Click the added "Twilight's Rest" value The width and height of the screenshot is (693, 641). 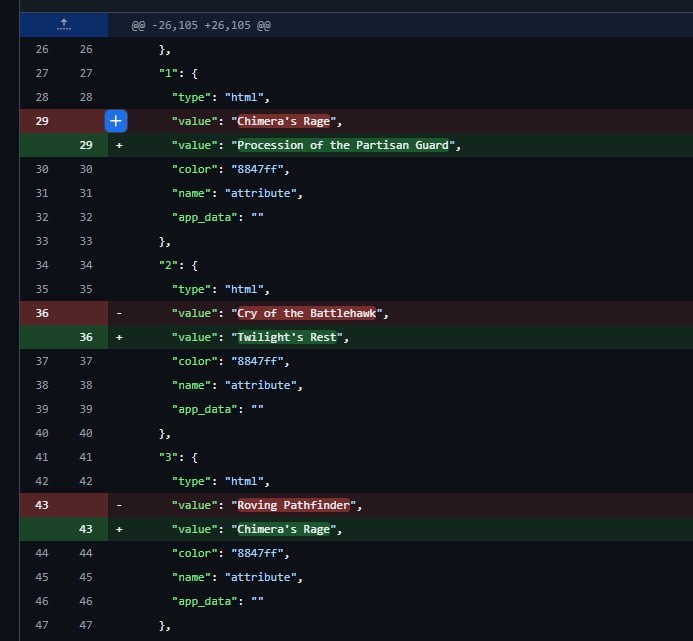pos(290,337)
